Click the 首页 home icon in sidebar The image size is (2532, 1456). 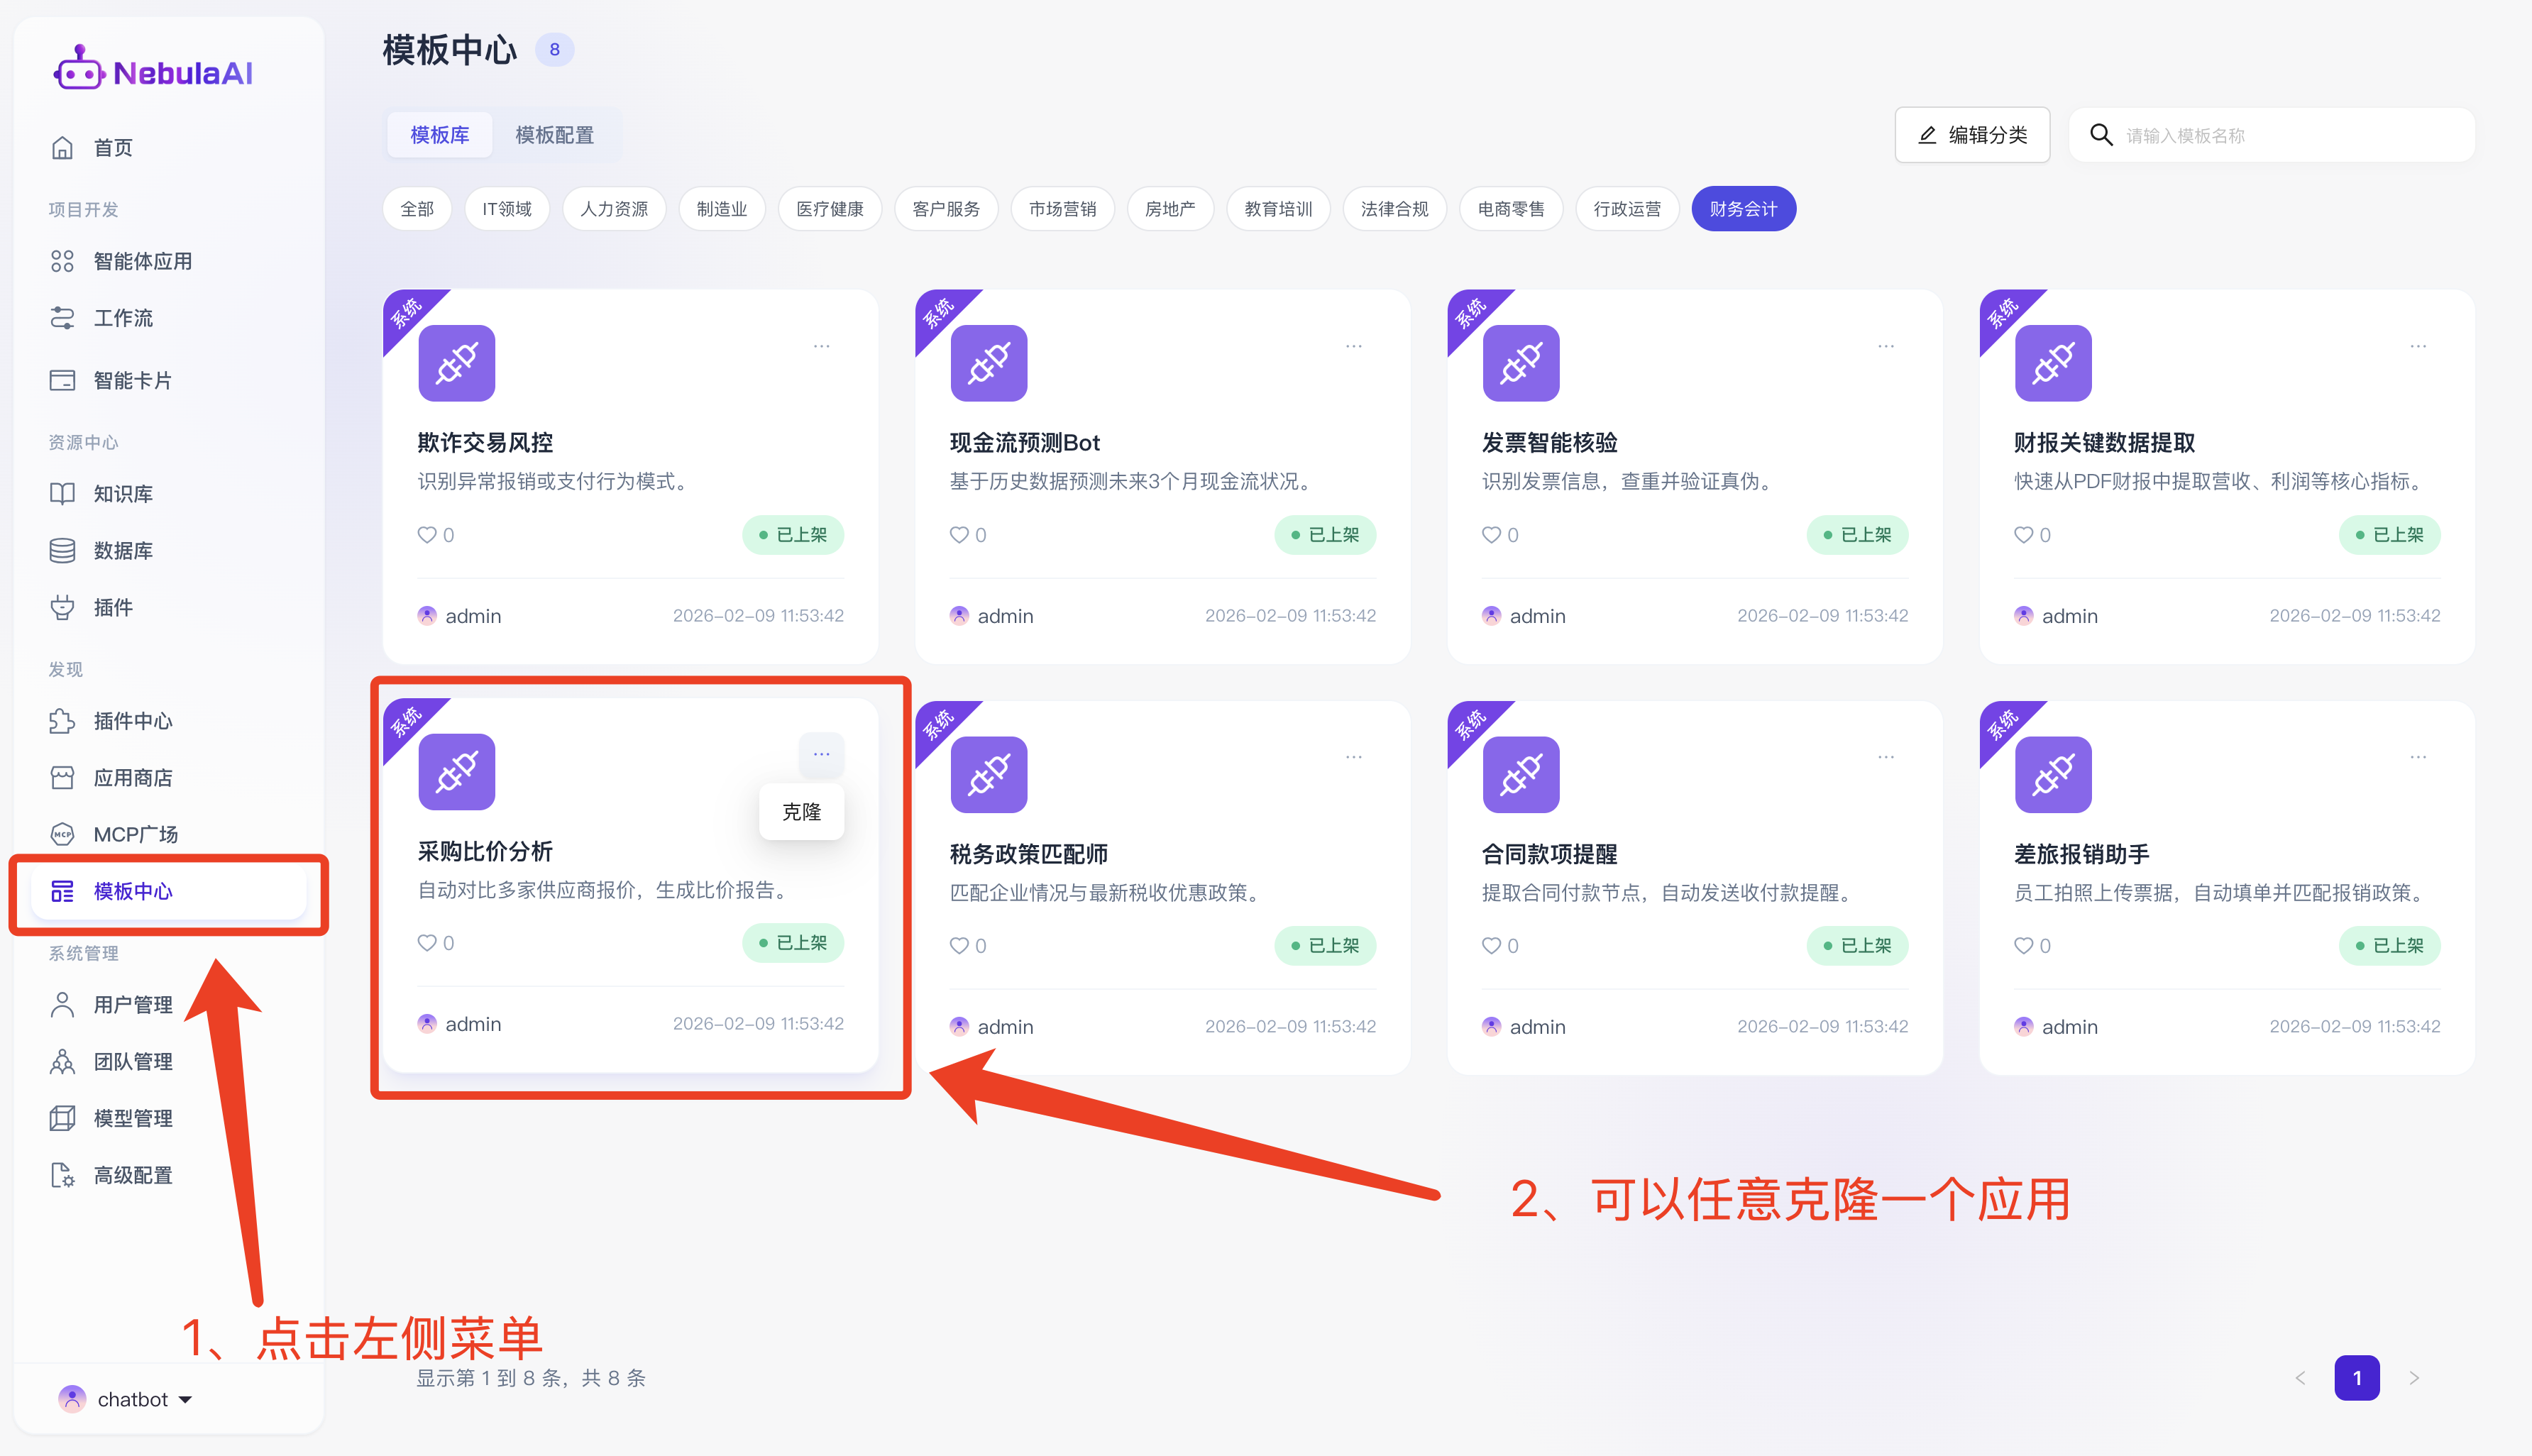pos(62,148)
